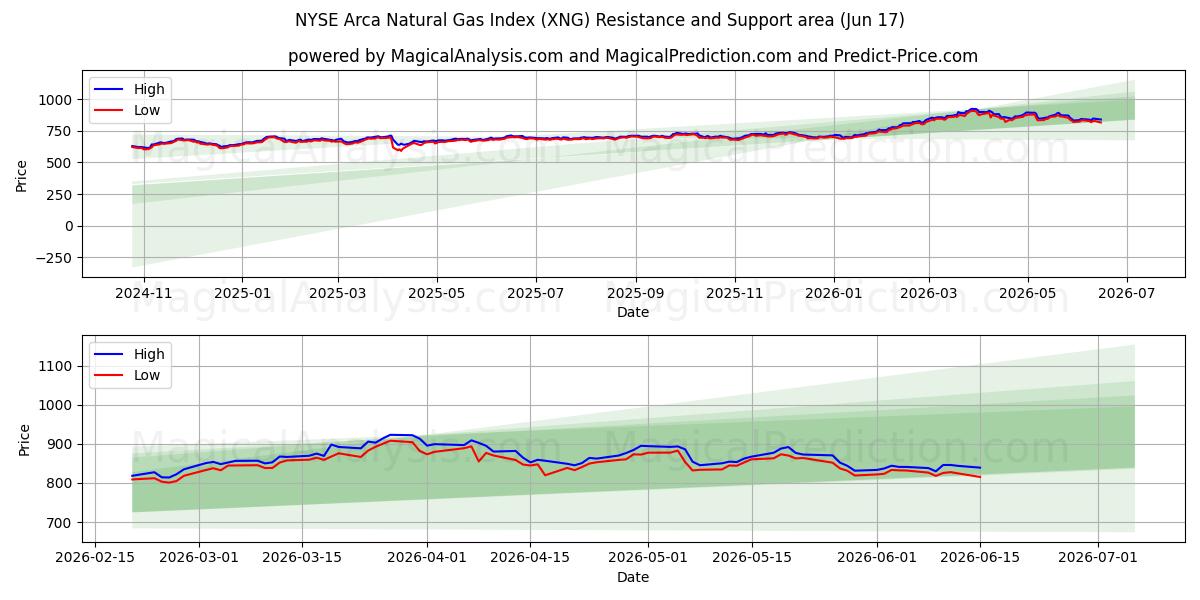Click the 'High' legend entry in top chart

149,89
